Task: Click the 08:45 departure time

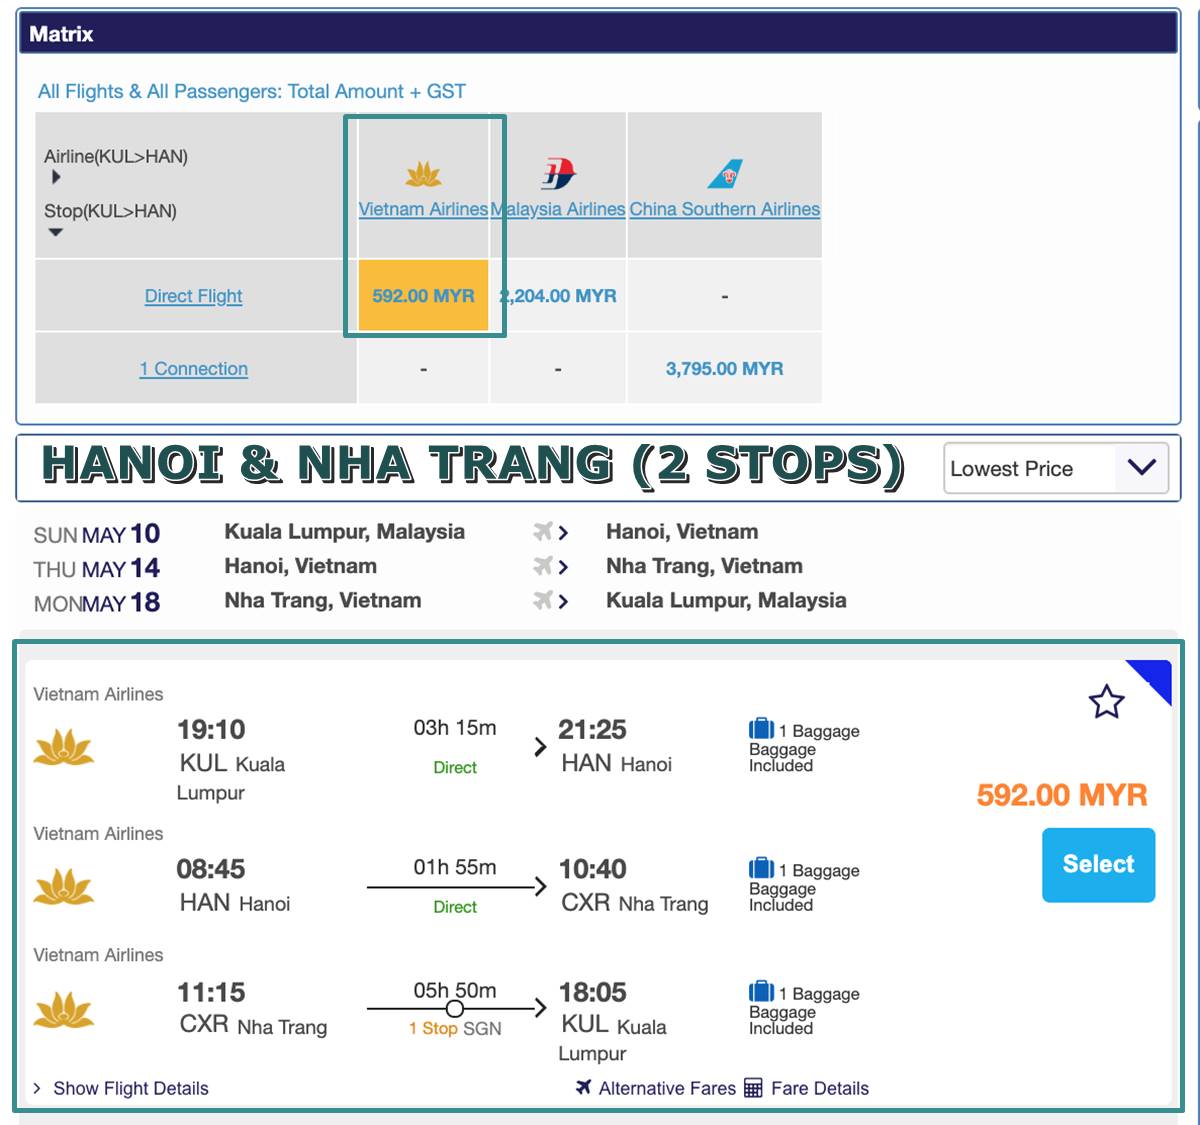Action: [211, 869]
